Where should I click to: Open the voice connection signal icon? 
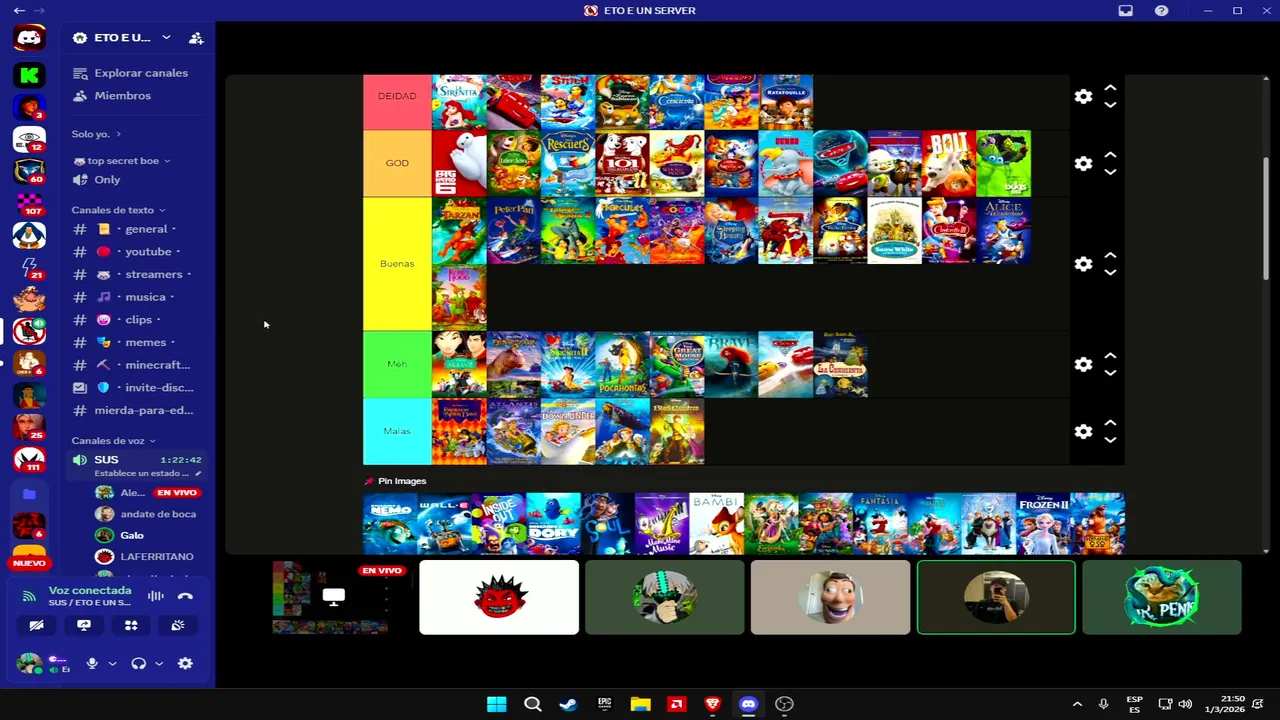(x=29, y=596)
